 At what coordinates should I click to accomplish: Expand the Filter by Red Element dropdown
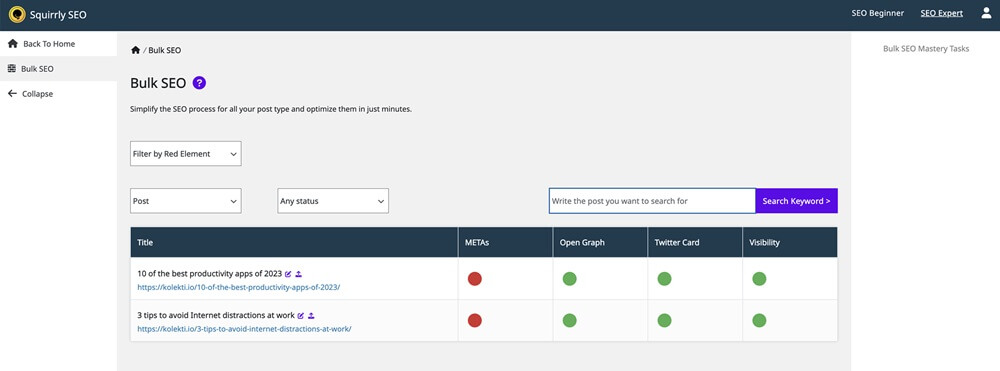coord(186,154)
